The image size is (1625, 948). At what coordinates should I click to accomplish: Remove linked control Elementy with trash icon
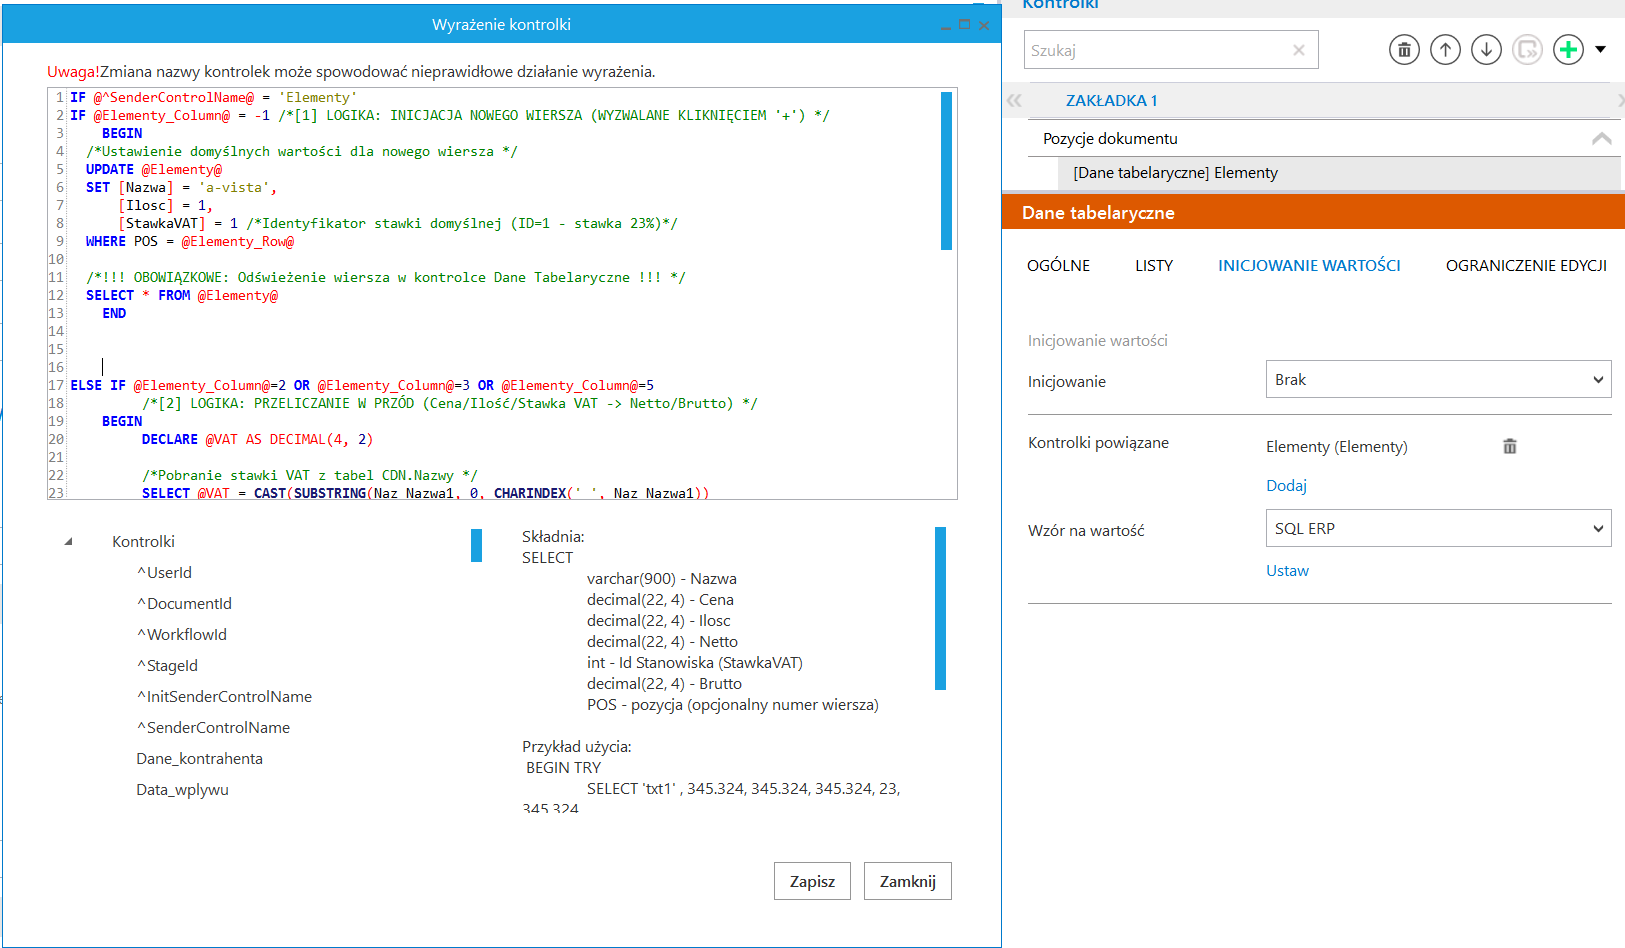click(1510, 446)
